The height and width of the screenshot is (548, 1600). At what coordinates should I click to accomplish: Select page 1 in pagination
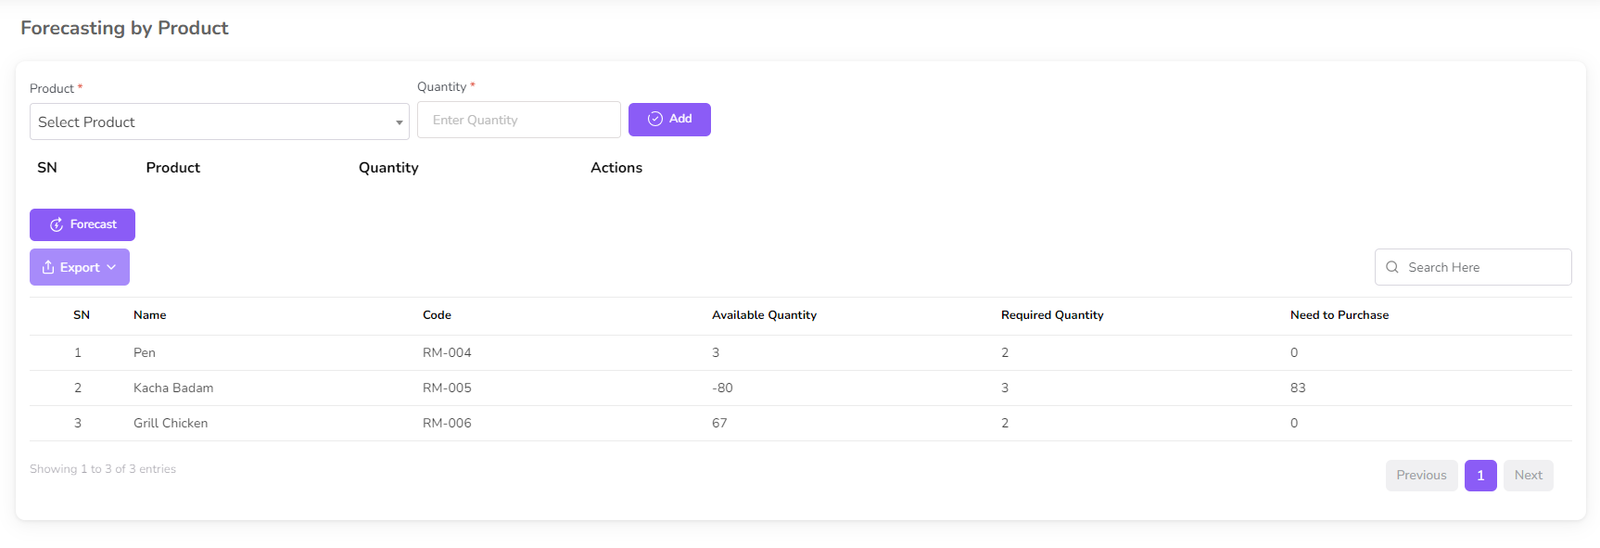pos(1480,475)
